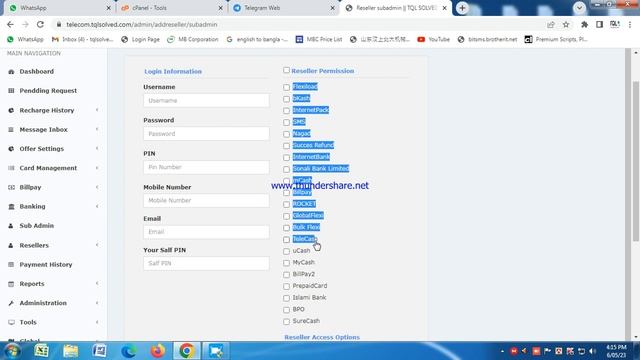Image resolution: width=640 pixels, height=360 pixels.
Task: Toggle the Reseller Permission select-all checkbox
Action: [287, 70]
